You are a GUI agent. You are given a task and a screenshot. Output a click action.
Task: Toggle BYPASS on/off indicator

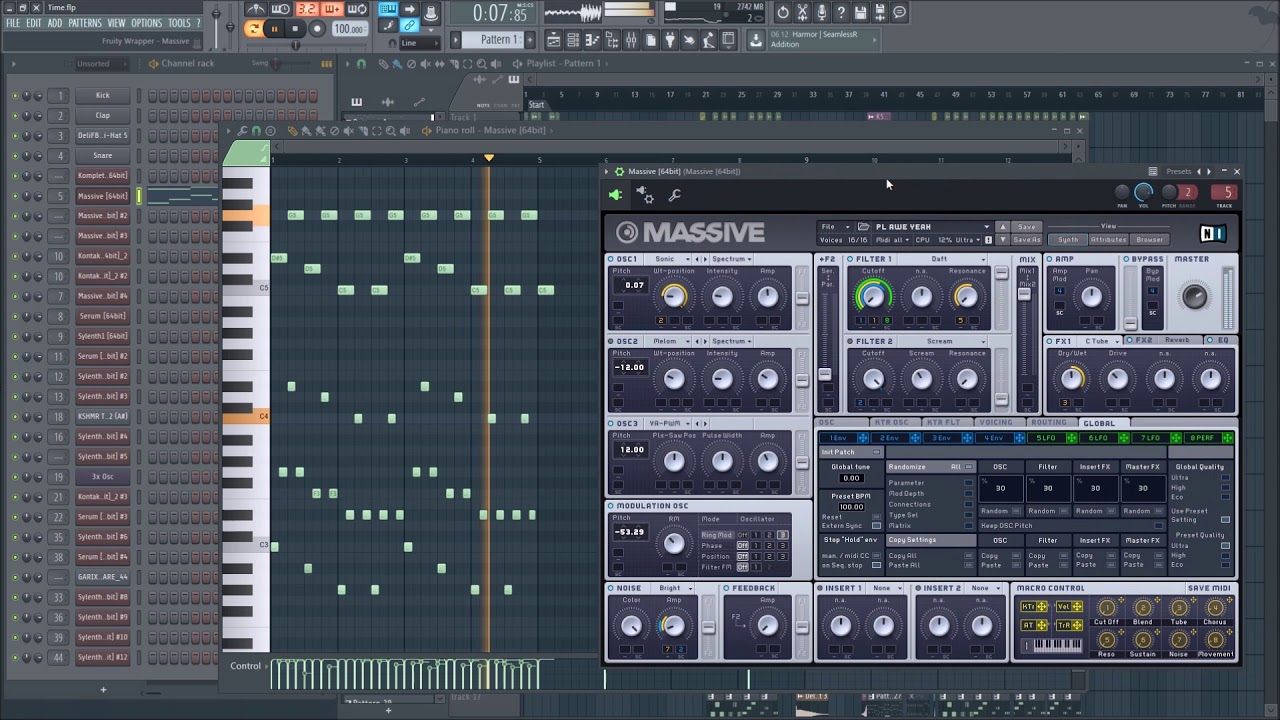tap(1126, 259)
